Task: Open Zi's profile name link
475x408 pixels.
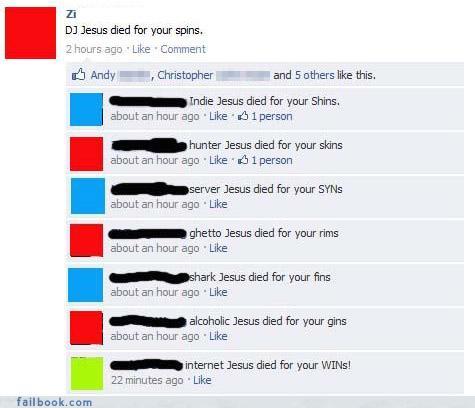Action: (x=71, y=14)
